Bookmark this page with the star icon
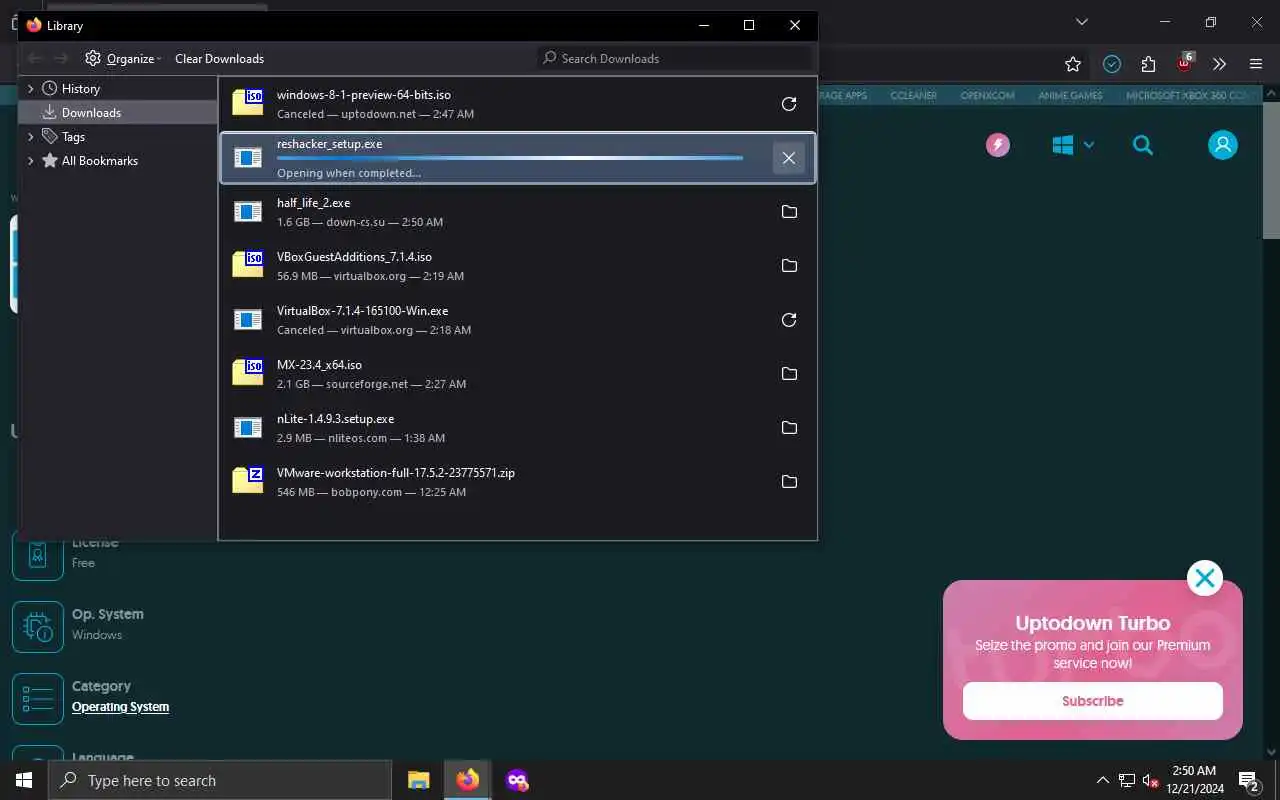Viewport: 1280px width, 800px height. 1073,64
